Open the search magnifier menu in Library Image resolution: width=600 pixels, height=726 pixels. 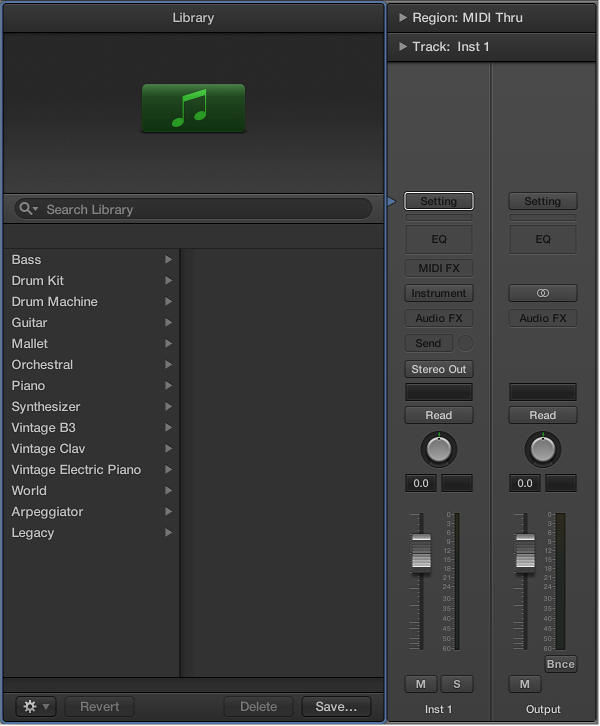29,209
